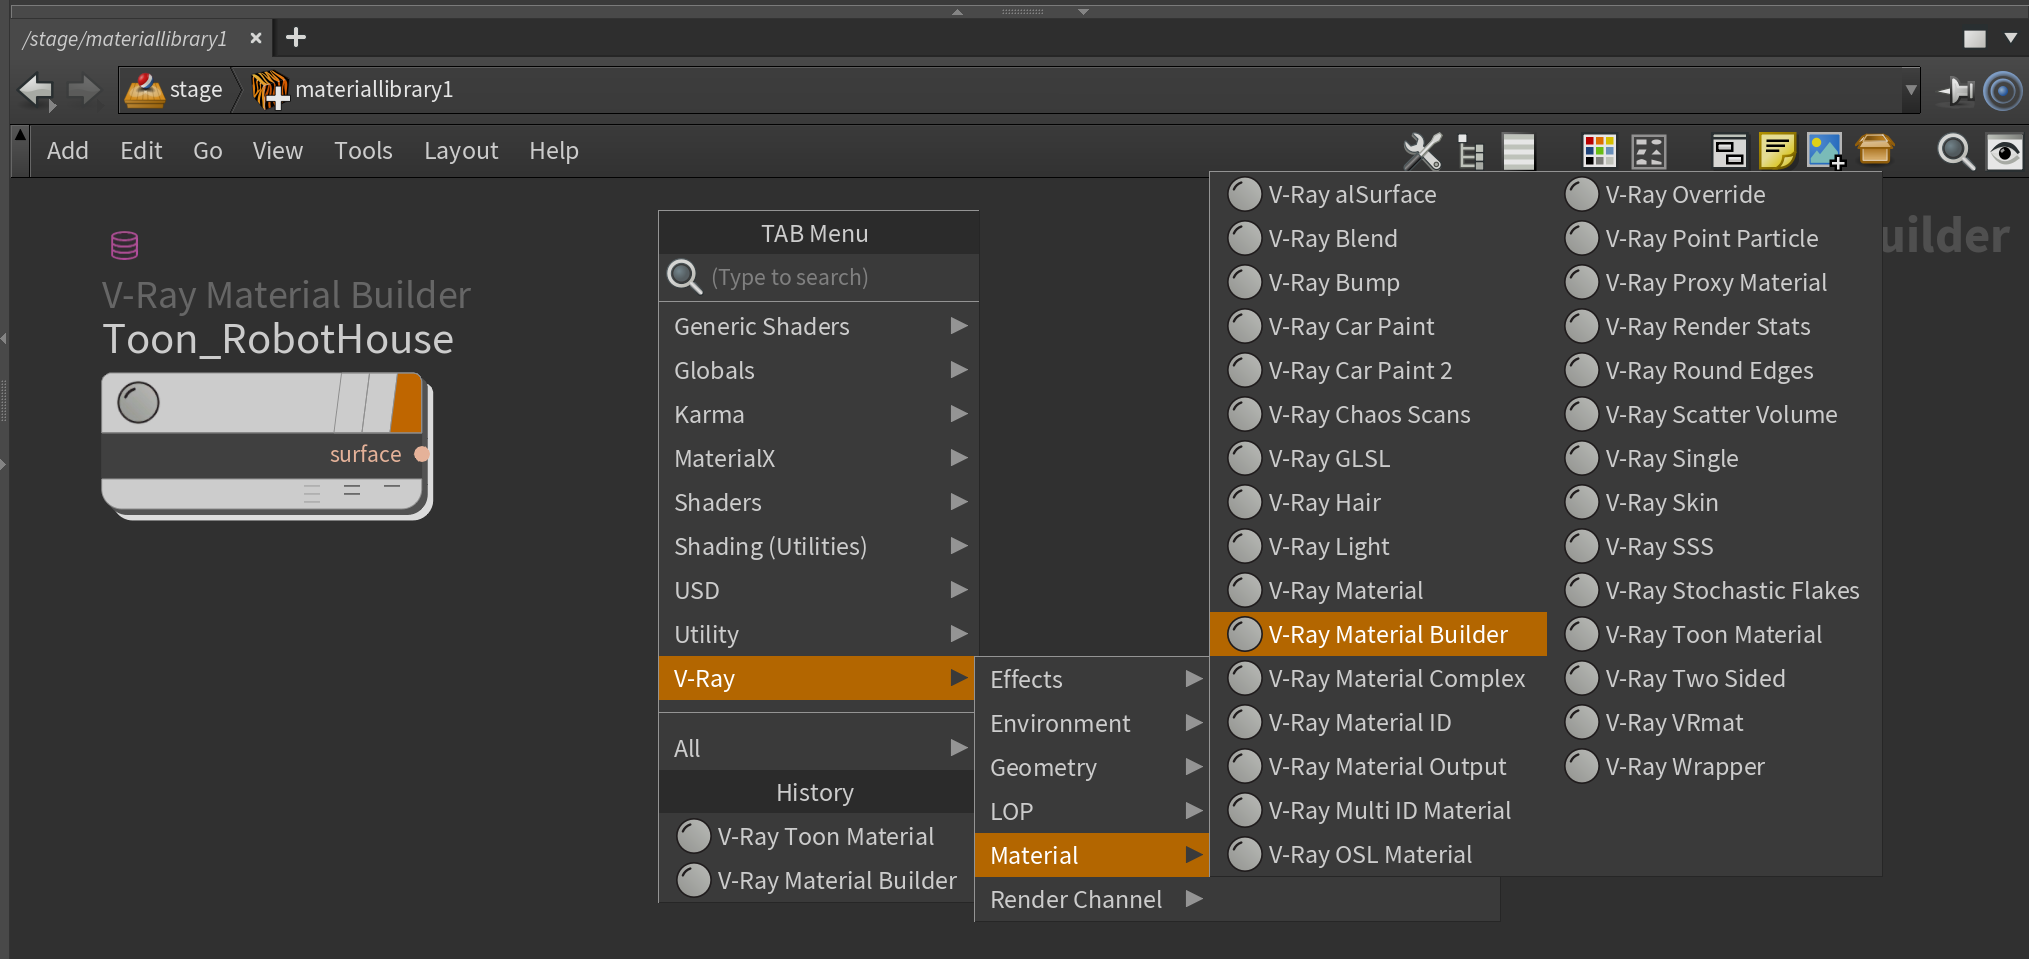Choose V-Ray Wrapper material
Viewport: 2029px width, 959px height.
pos(1714,766)
